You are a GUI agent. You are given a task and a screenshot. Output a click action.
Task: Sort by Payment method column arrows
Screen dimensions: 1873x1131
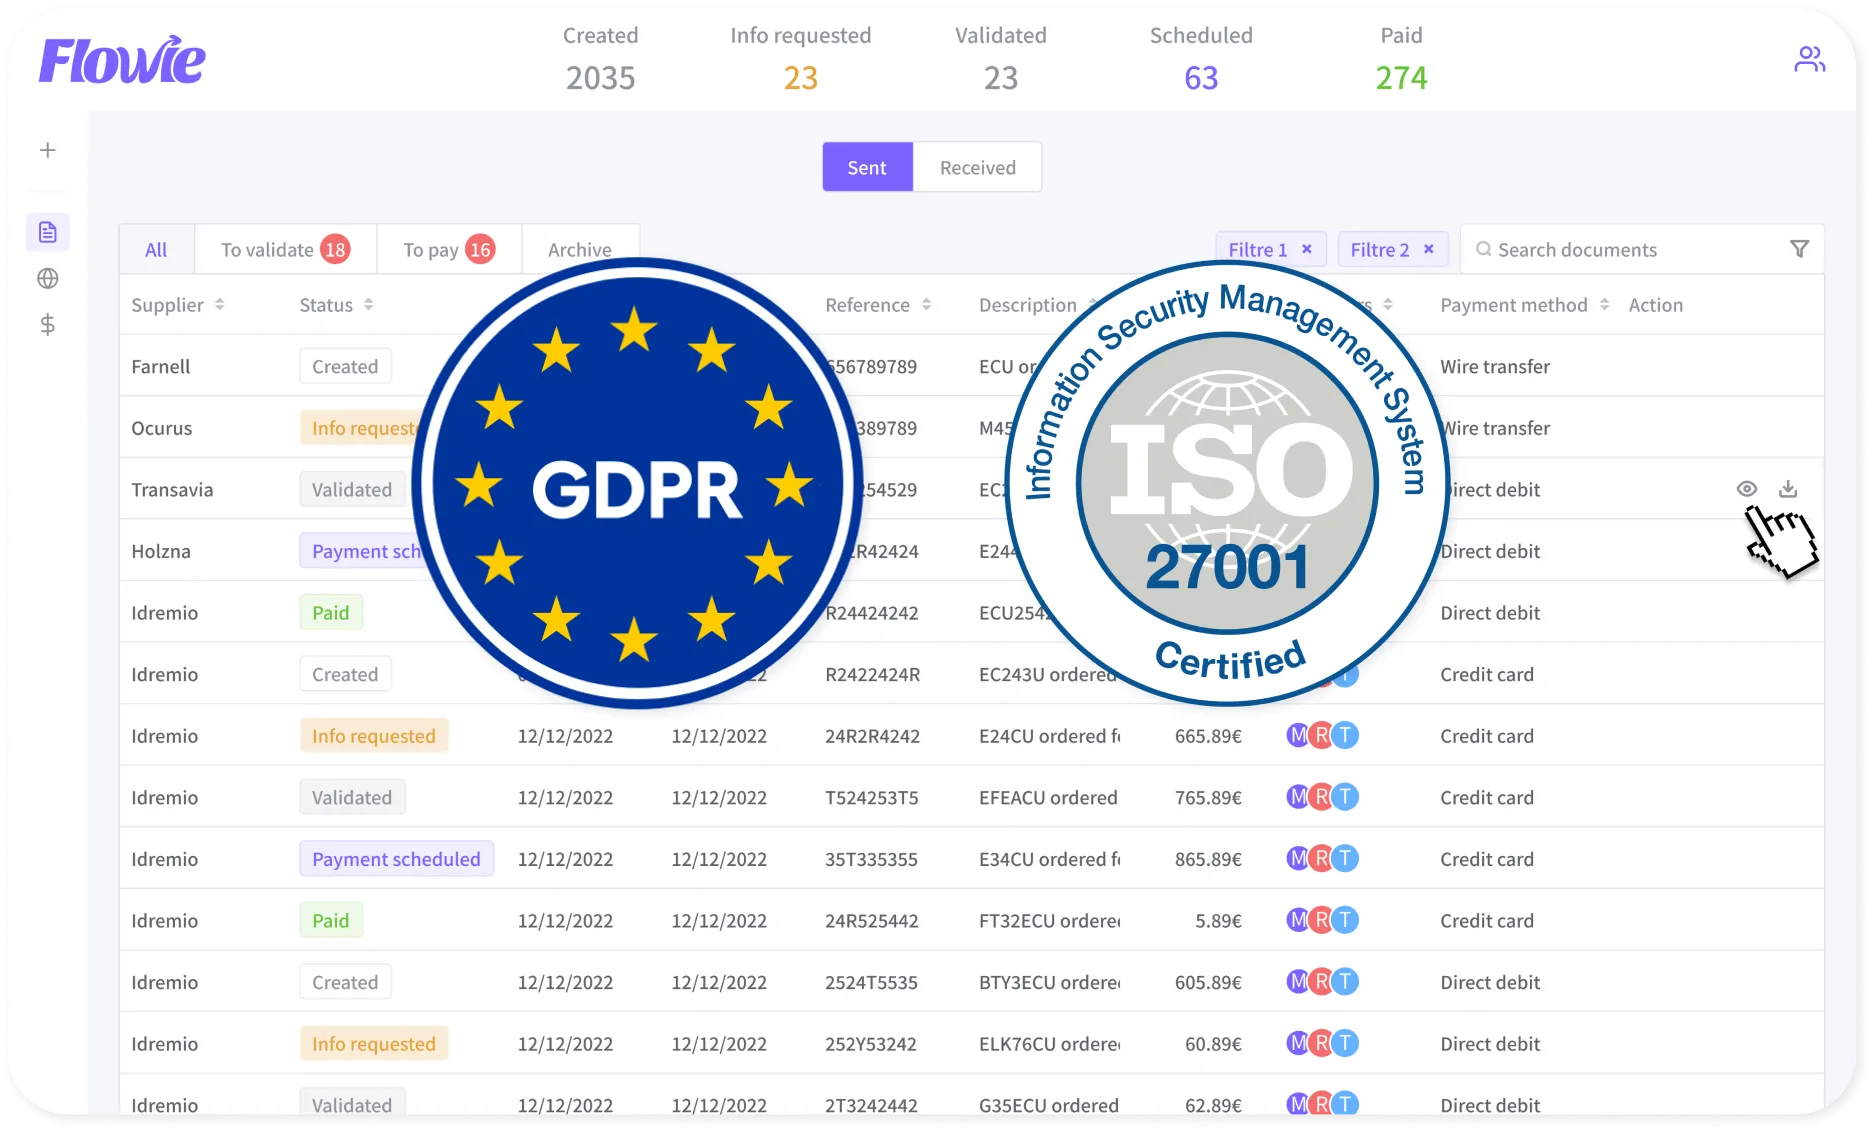(1604, 304)
